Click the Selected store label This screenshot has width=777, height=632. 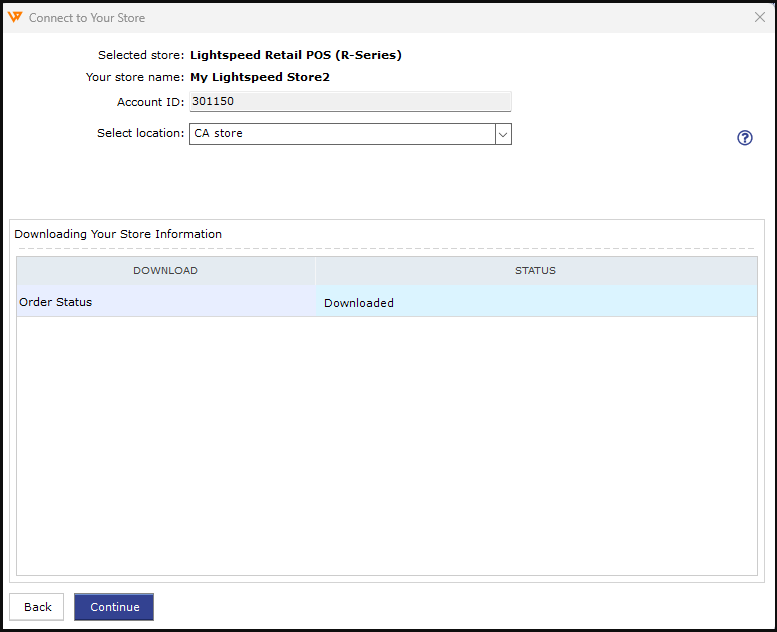[140, 55]
